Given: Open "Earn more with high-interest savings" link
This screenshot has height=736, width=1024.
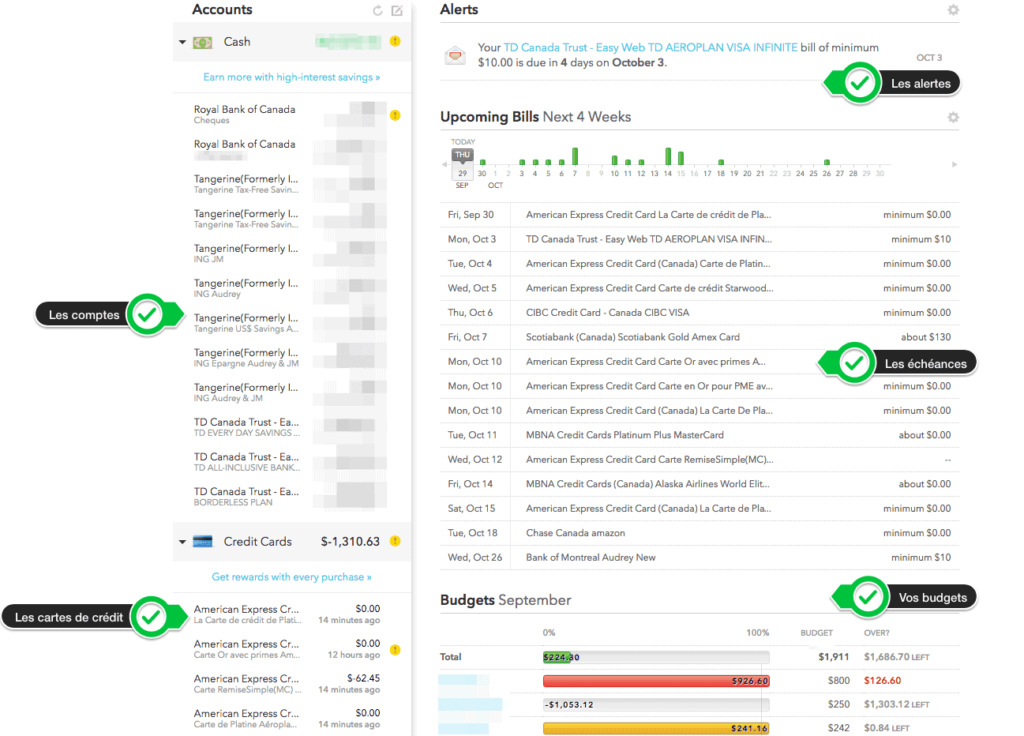Looking at the screenshot, I should (x=291, y=77).
